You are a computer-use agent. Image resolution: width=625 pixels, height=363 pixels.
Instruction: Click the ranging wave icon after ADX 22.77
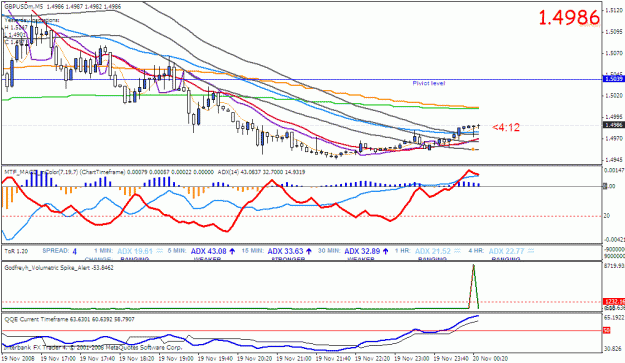pos(531,251)
